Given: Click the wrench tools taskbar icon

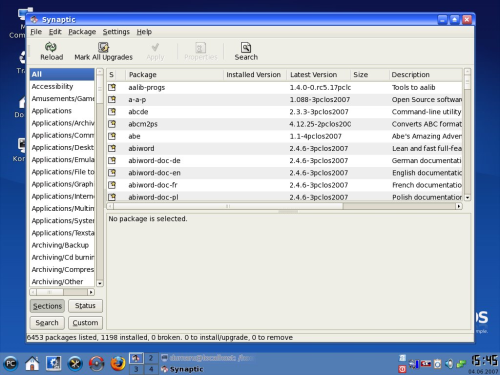Looking at the screenshot, I should [x=75, y=363].
